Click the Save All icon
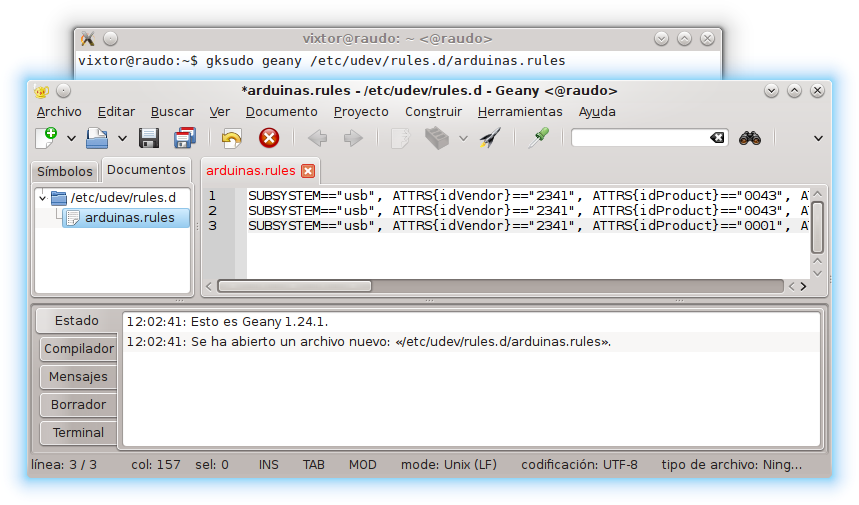859x505 pixels. 185,138
